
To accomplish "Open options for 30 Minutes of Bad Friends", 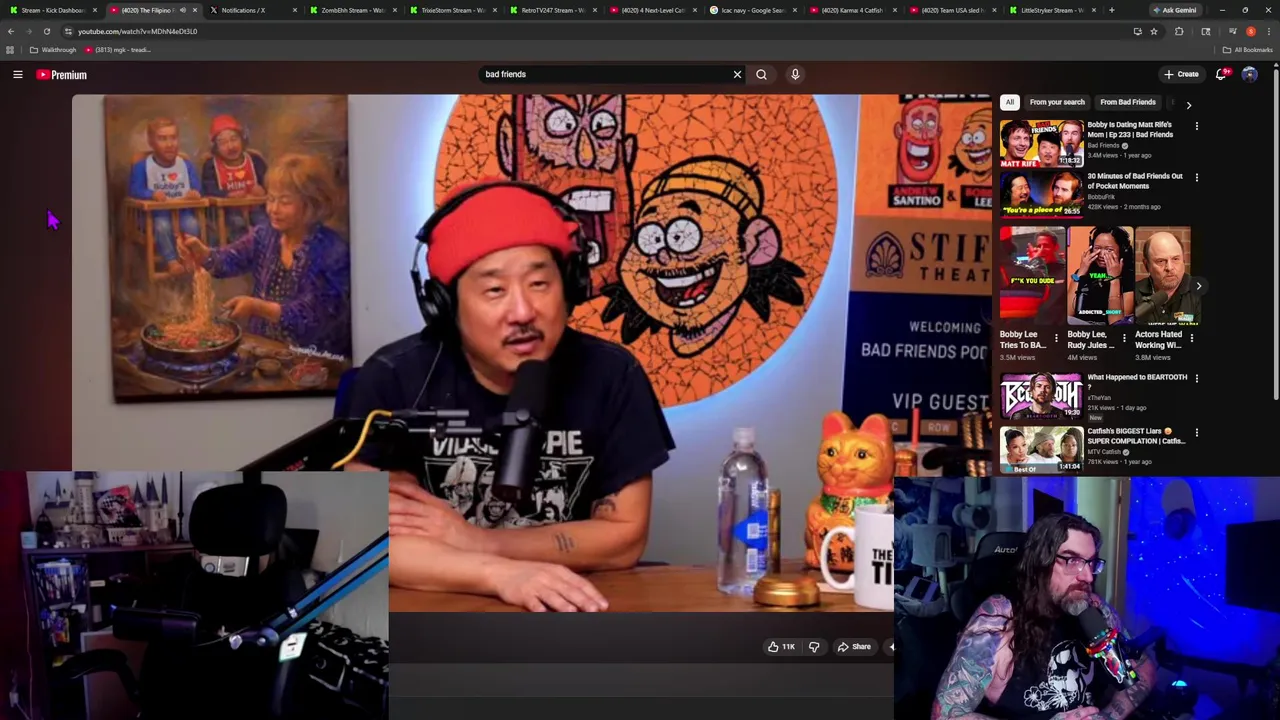I will [1196, 178].
